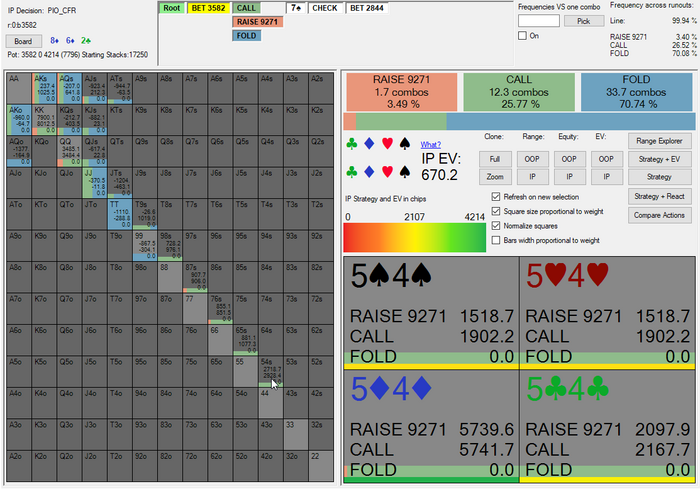Select the 5♠4♠ combo panel
The image size is (700, 489).
(x=431, y=313)
